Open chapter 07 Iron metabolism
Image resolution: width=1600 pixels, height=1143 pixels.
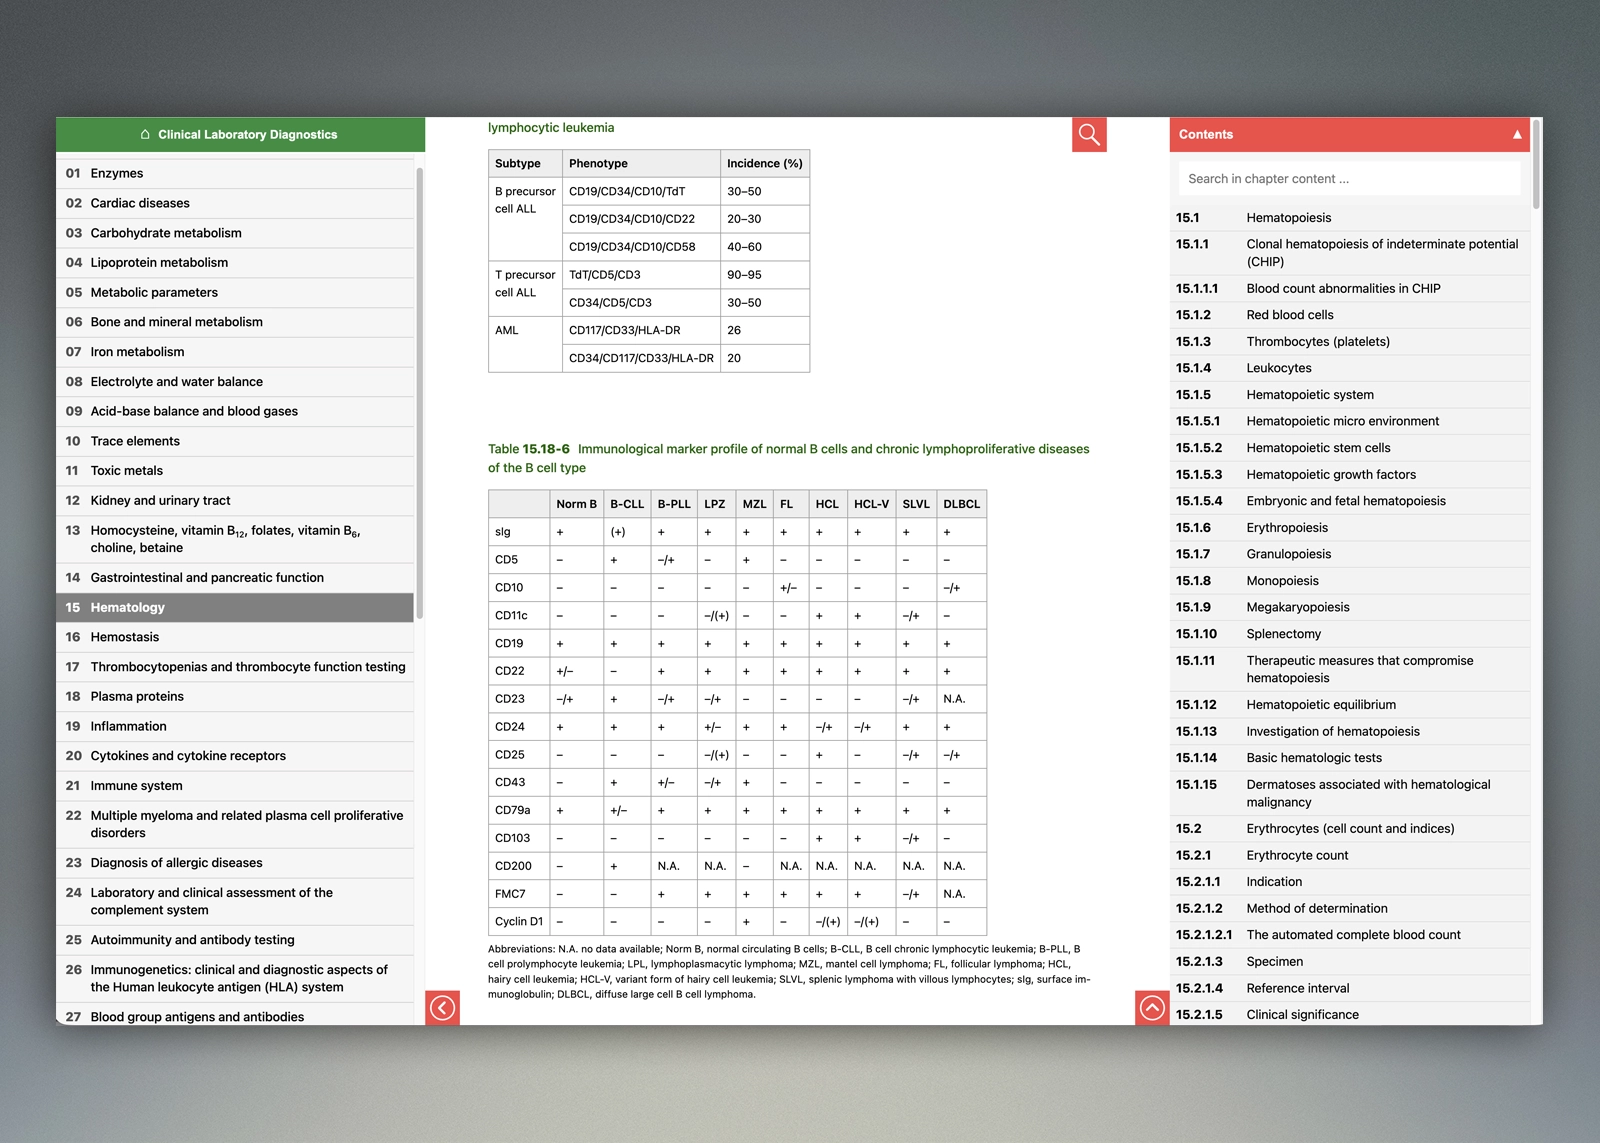(x=137, y=352)
